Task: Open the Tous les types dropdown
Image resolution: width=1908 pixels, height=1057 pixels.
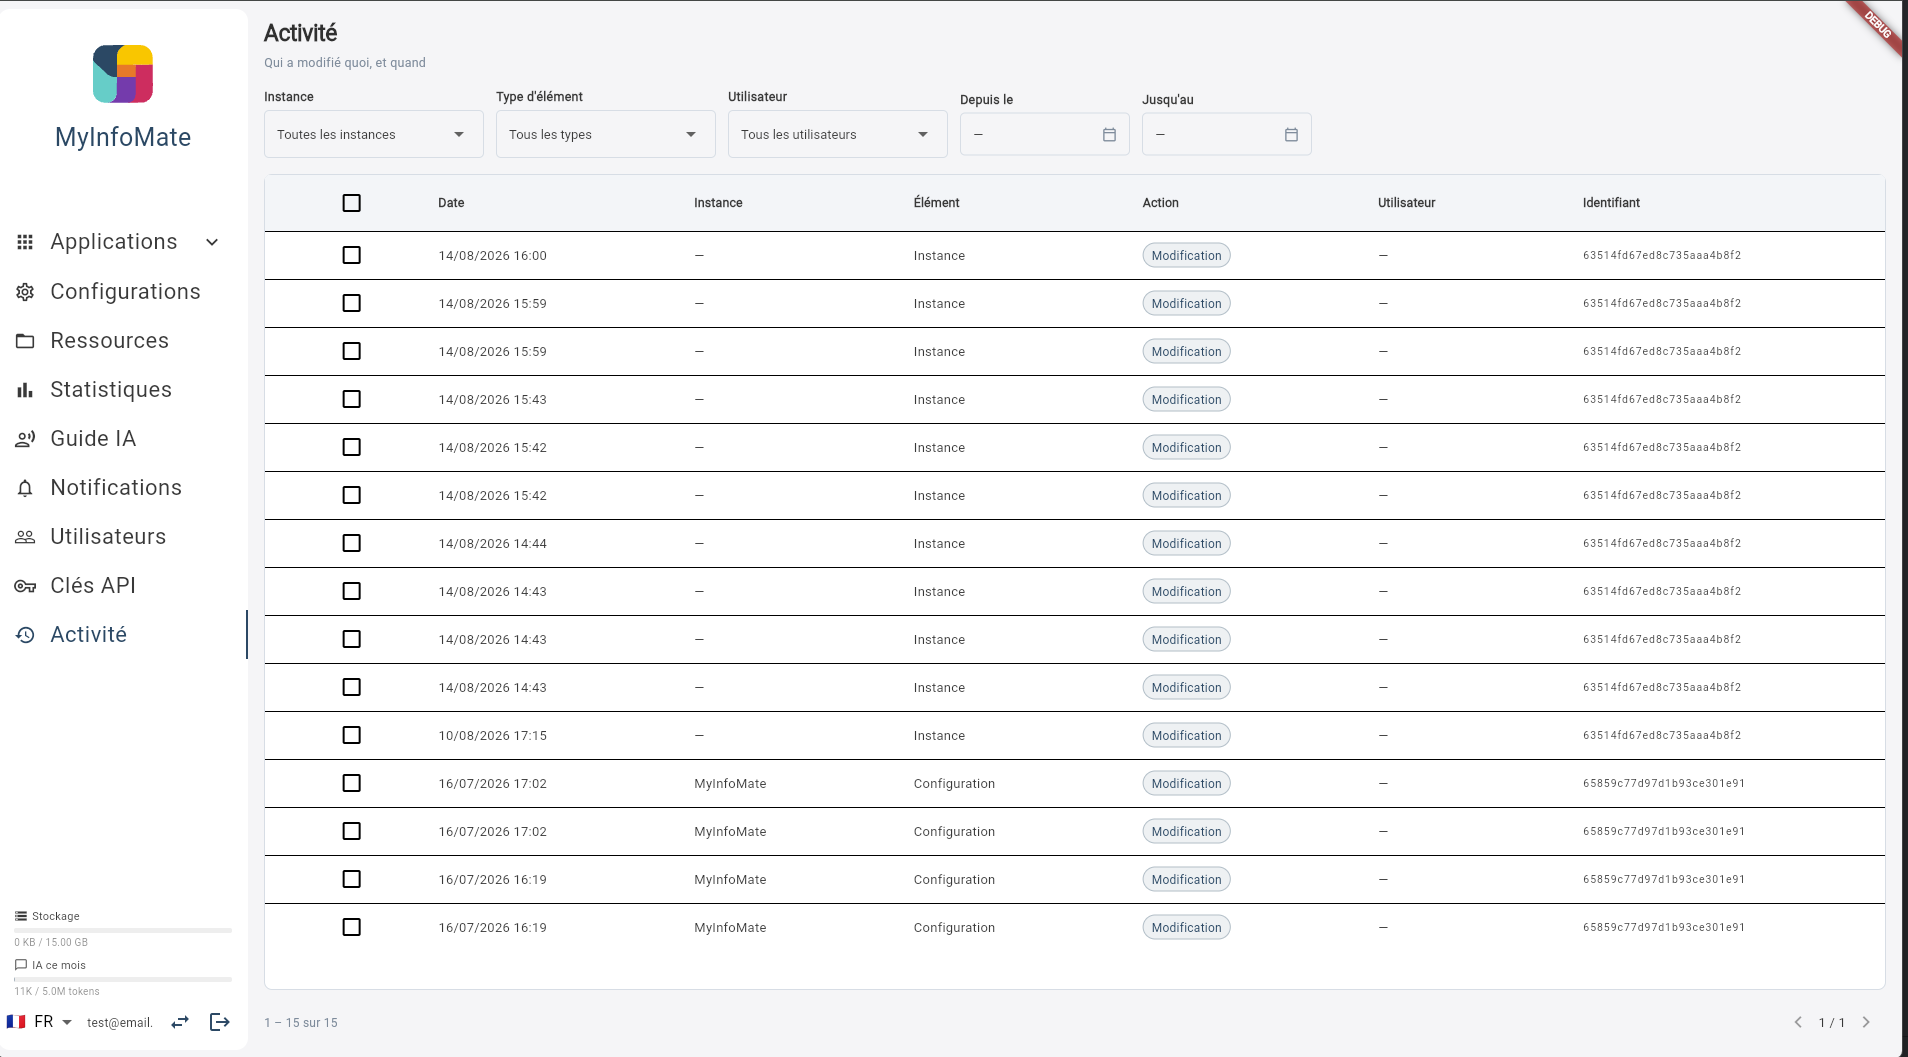Action: click(606, 134)
